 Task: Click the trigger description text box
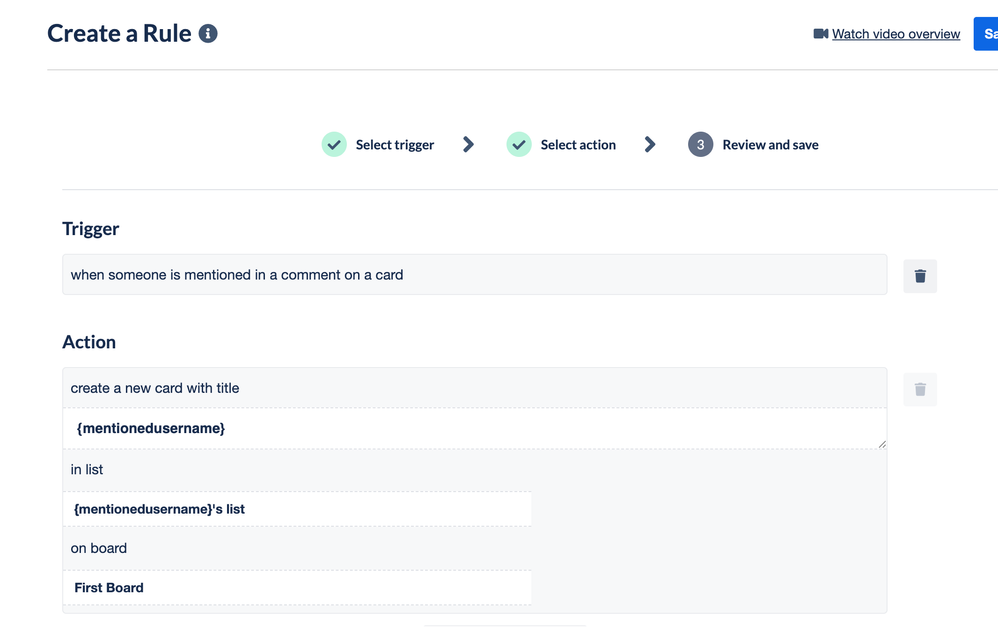[475, 274]
